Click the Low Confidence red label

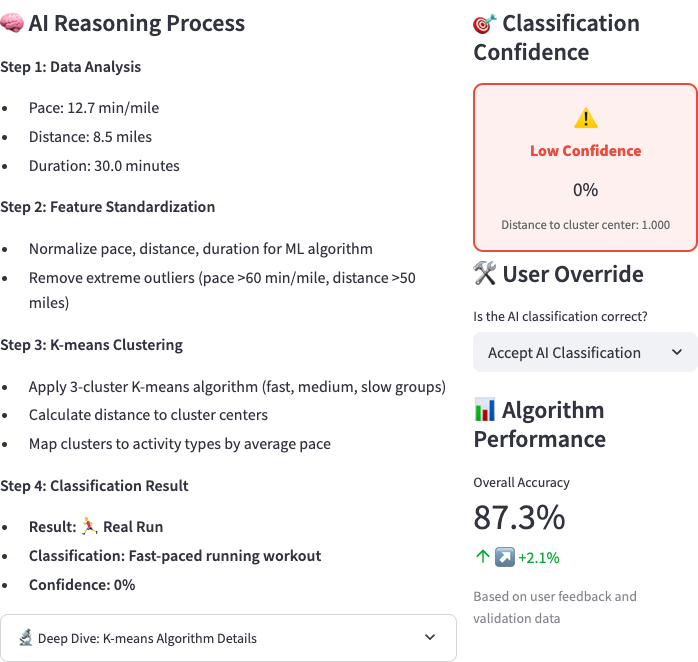pos(585,151)
